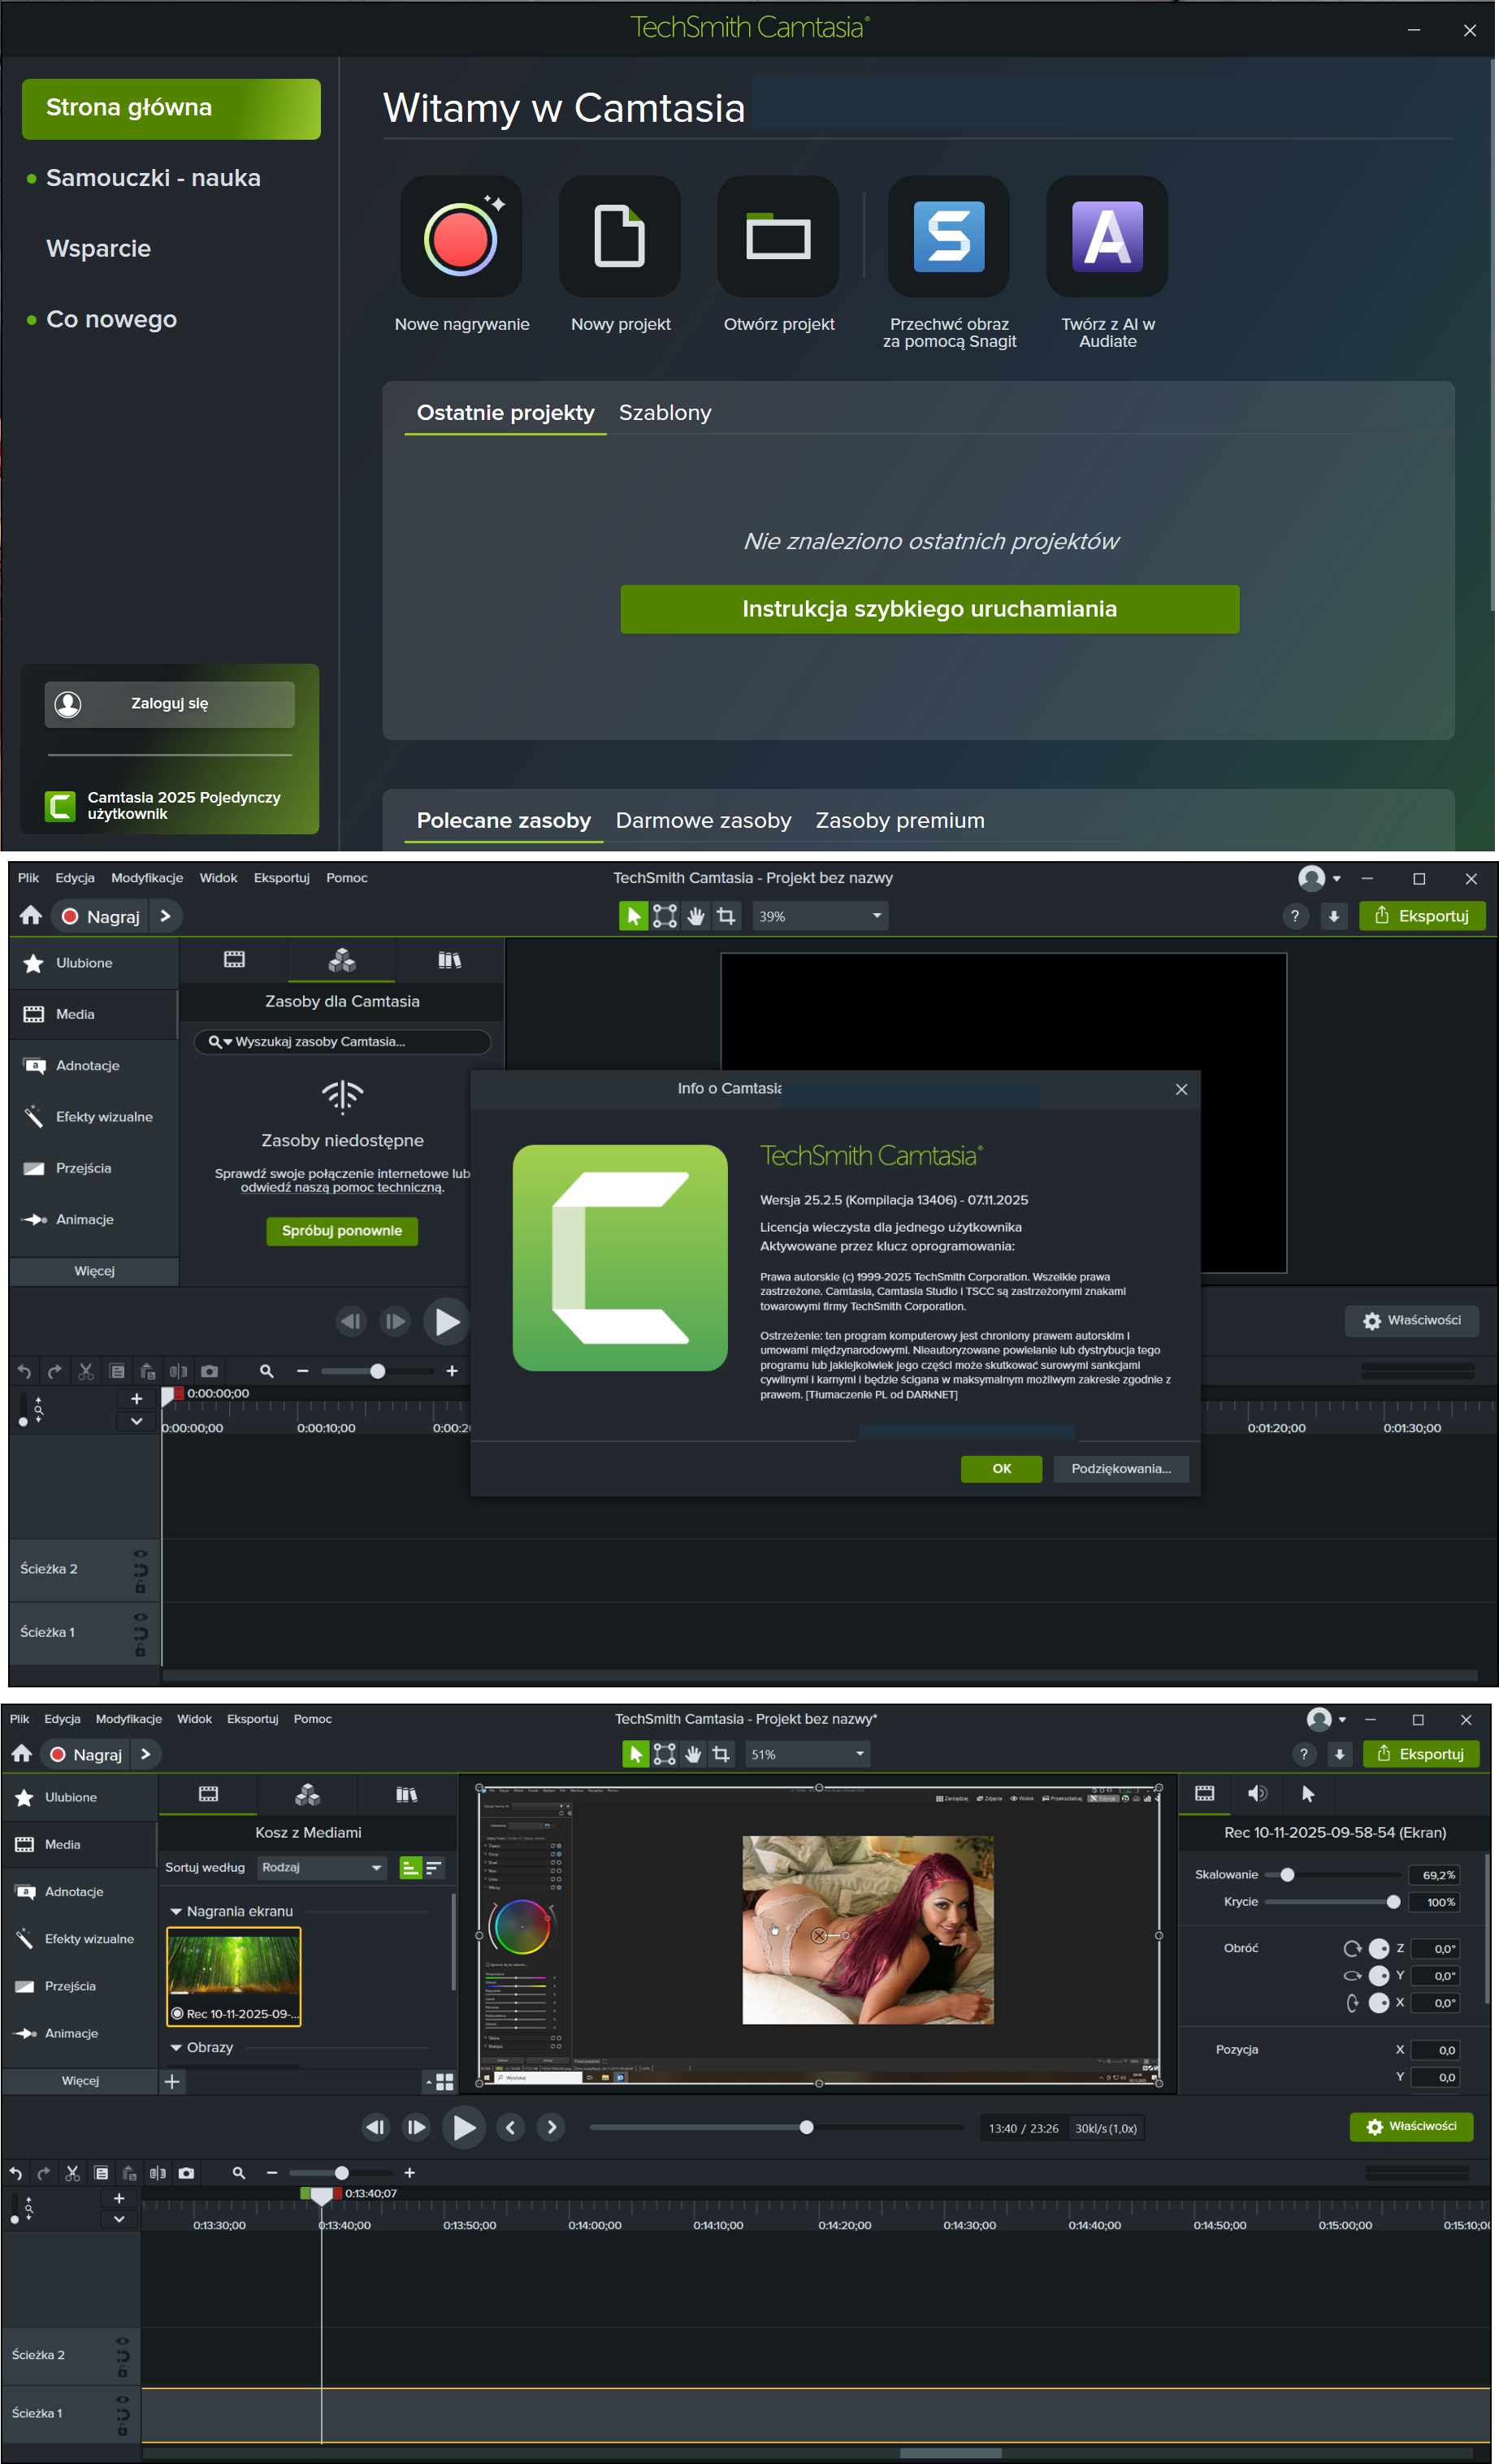The height and width of the screenshot is (2464, 1499).
Task: Click the Nowy projekt icon
Action: click(x=620, y=237)
